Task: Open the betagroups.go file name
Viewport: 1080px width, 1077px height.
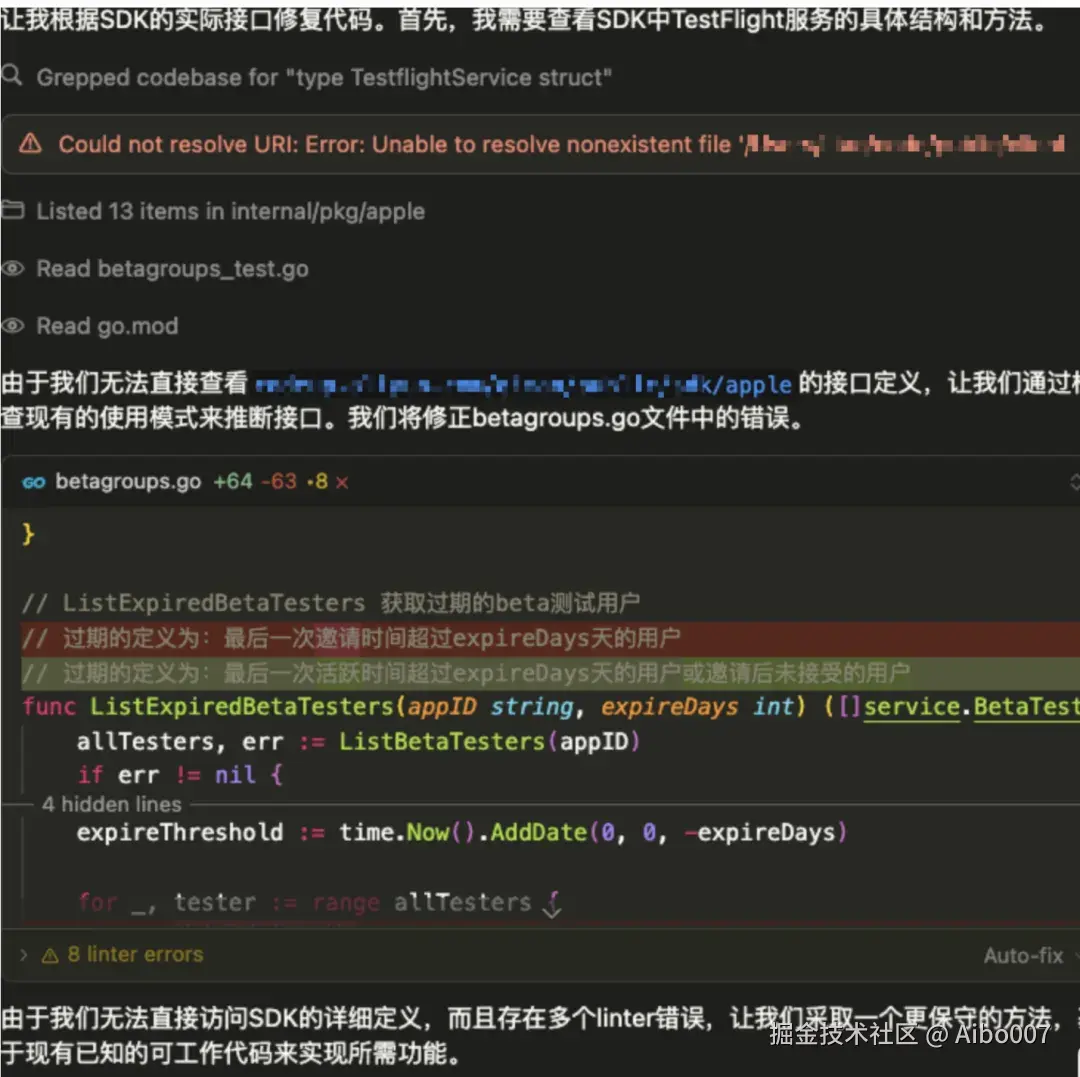Action: coord(128,481)
